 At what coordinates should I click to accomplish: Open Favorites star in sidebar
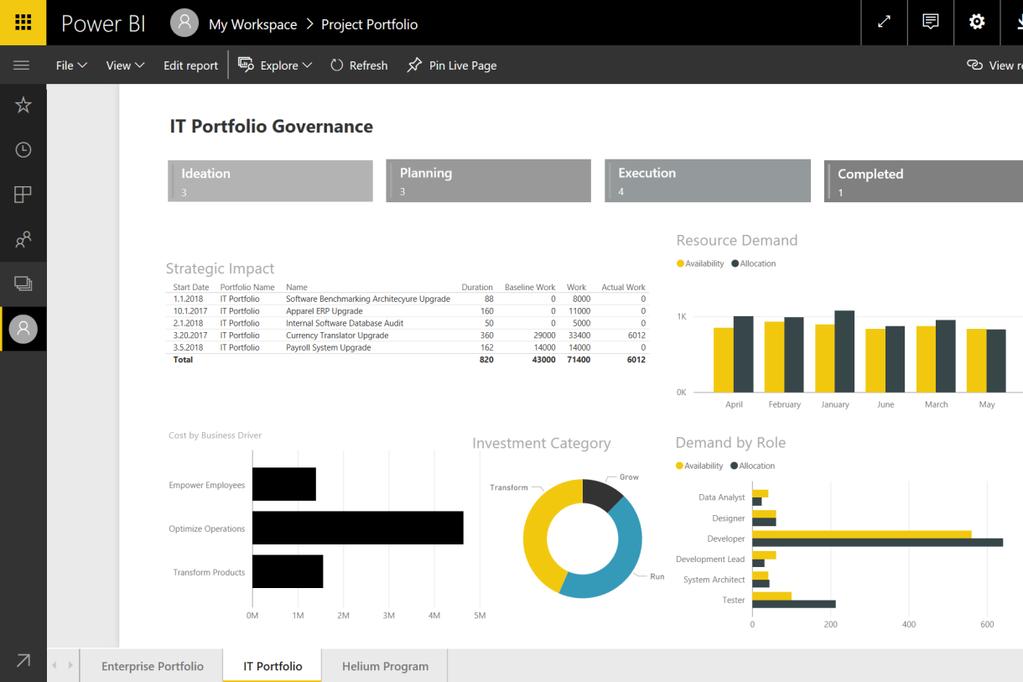pyautogui.click(x=23, y=105)
